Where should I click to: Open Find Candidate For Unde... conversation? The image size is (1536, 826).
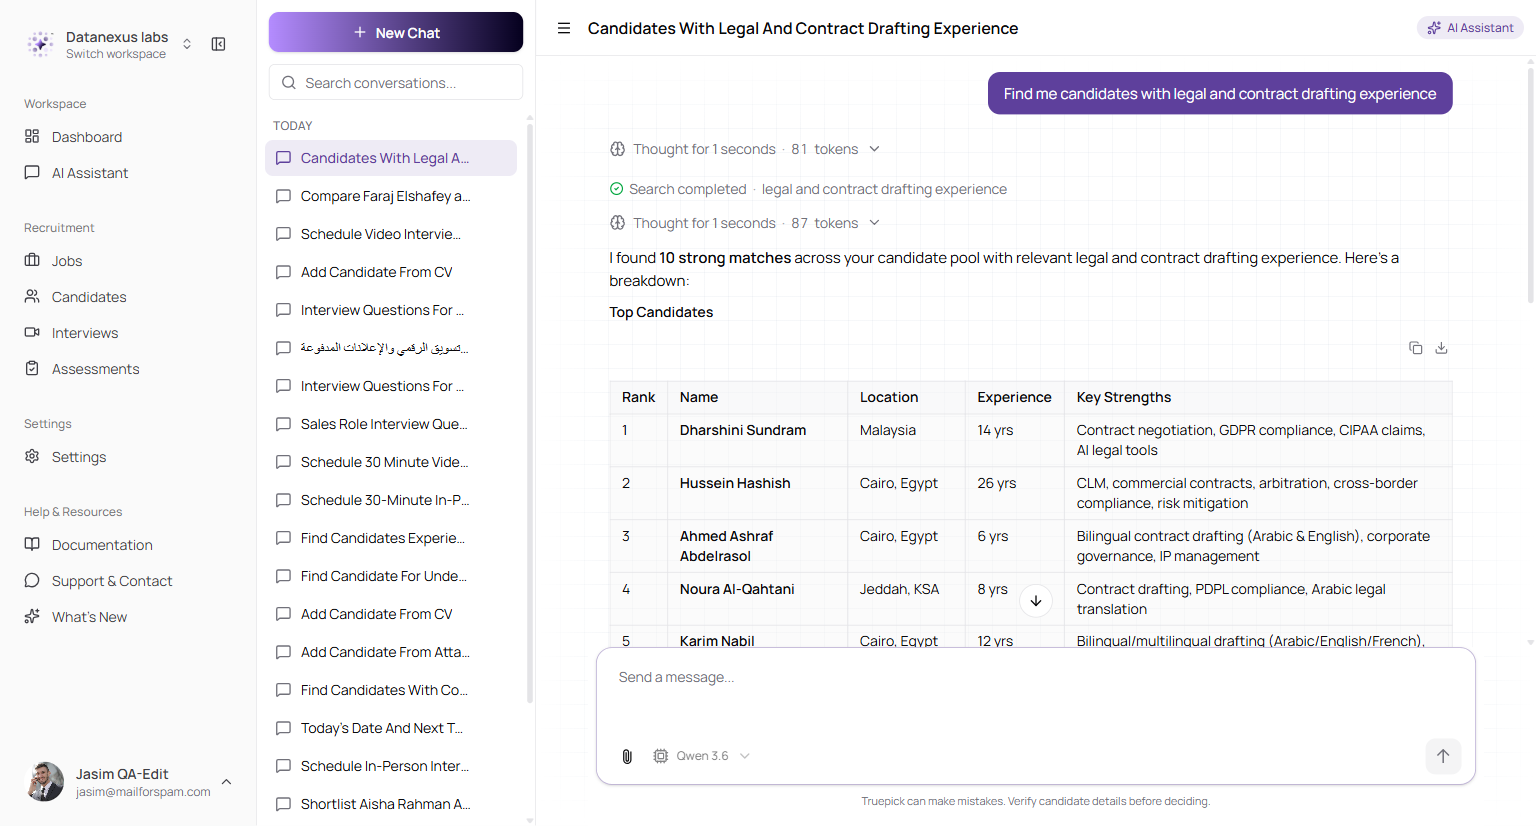[x=391, y=576]
